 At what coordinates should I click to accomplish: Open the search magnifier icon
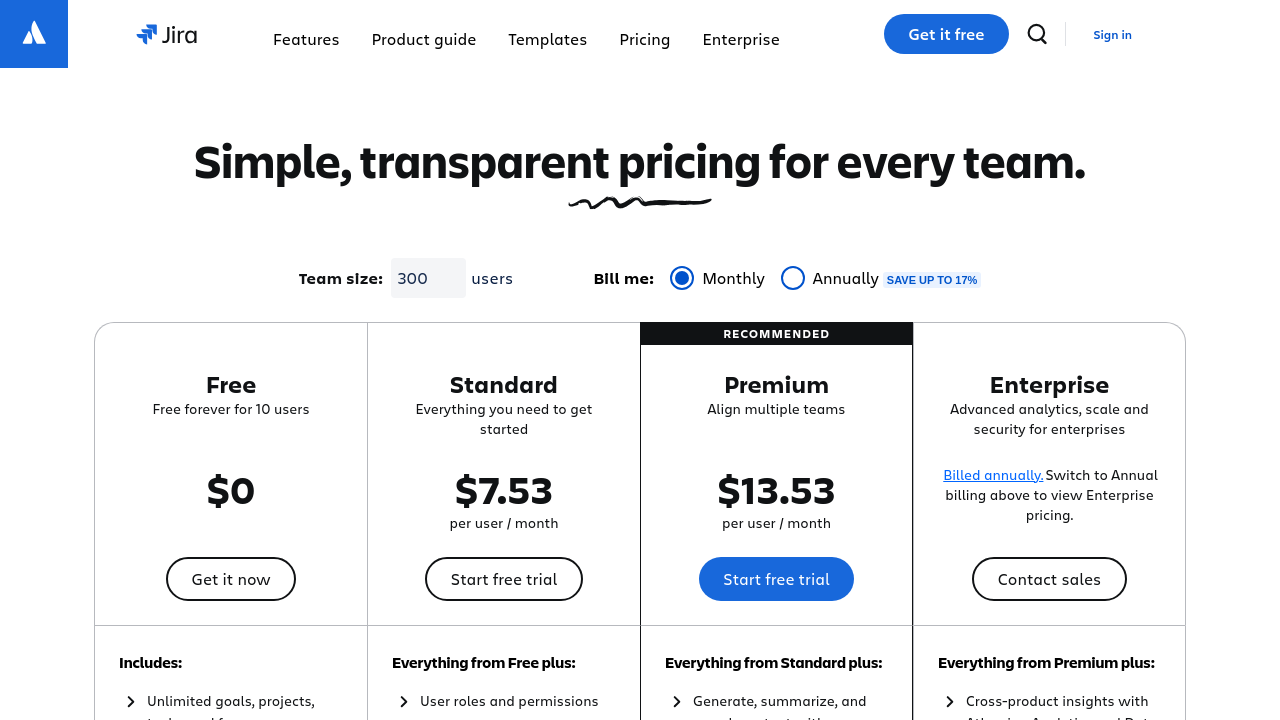pos(1037,35)
